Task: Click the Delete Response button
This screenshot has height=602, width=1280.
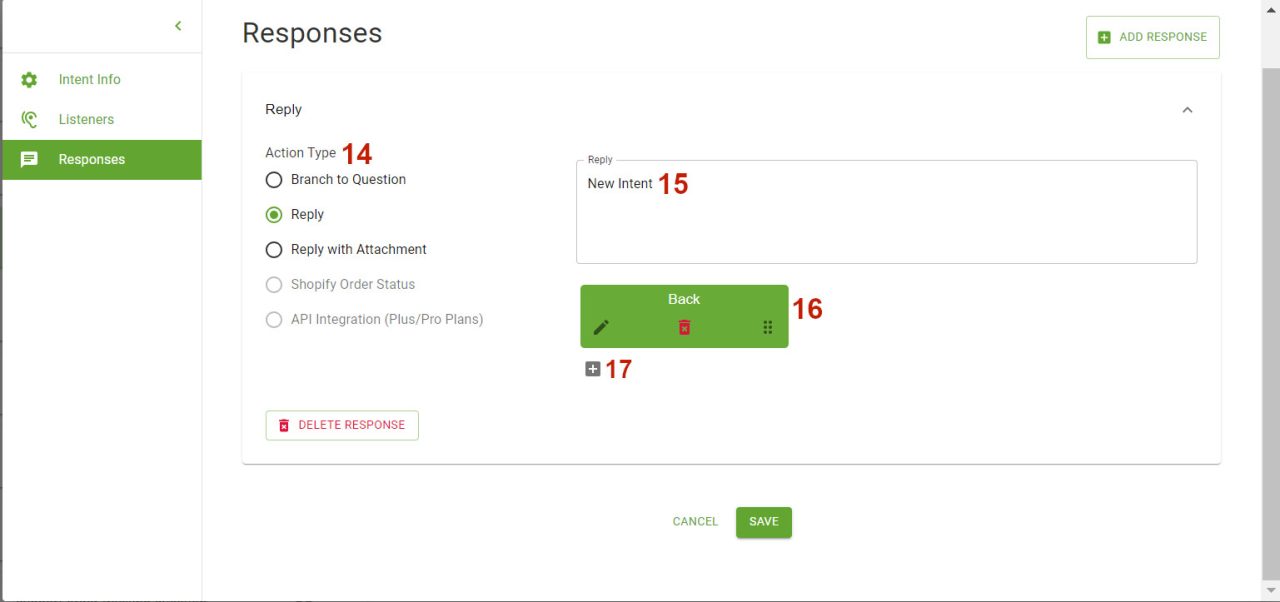Action: point(342,425)
